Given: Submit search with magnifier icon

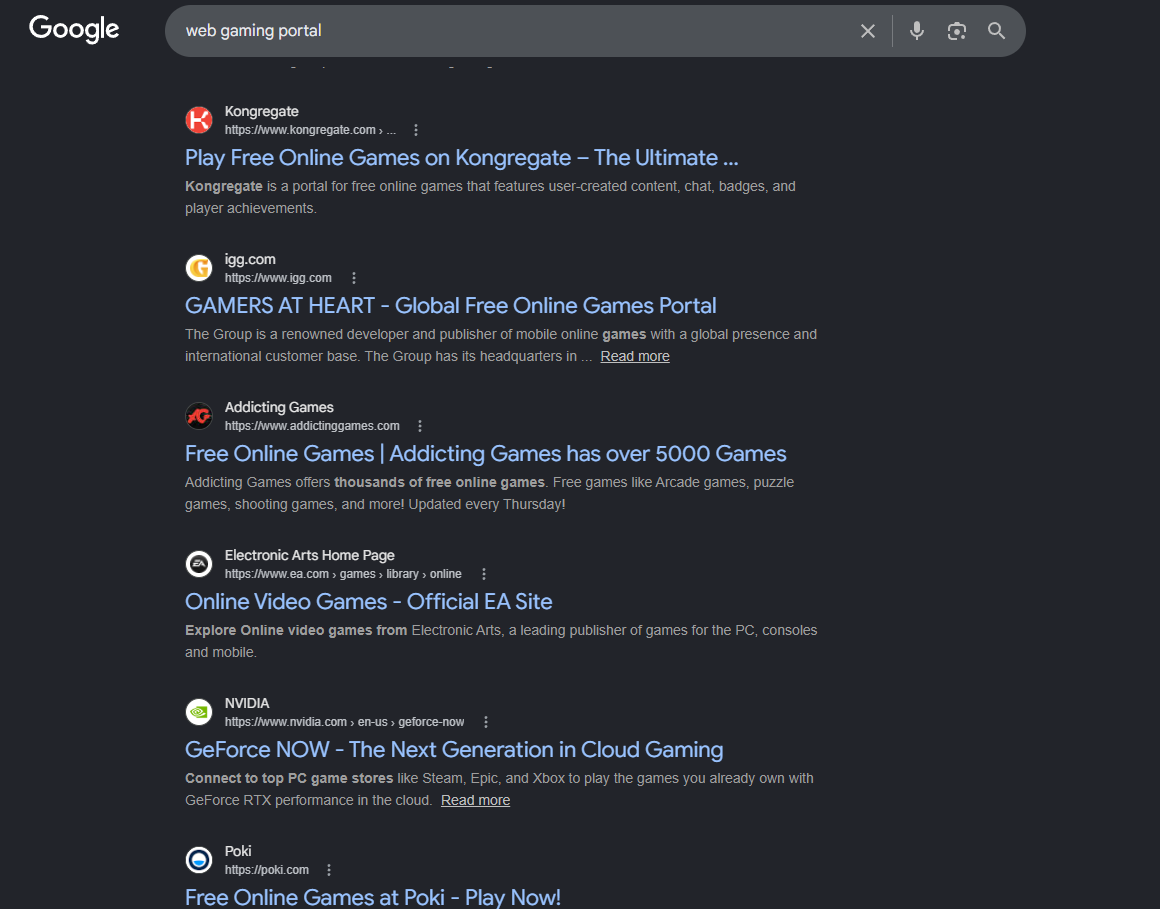Looking at the screenshot, I should 997,31.
